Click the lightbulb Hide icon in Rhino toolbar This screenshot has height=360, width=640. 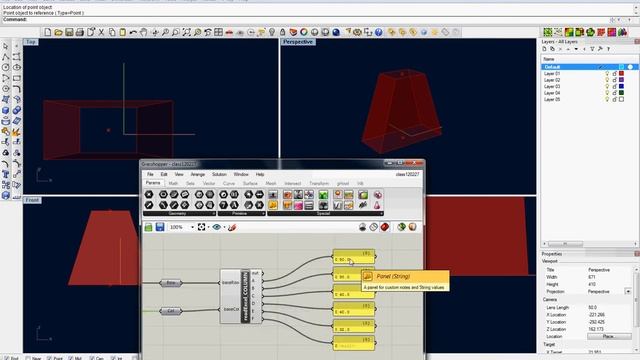272,32
